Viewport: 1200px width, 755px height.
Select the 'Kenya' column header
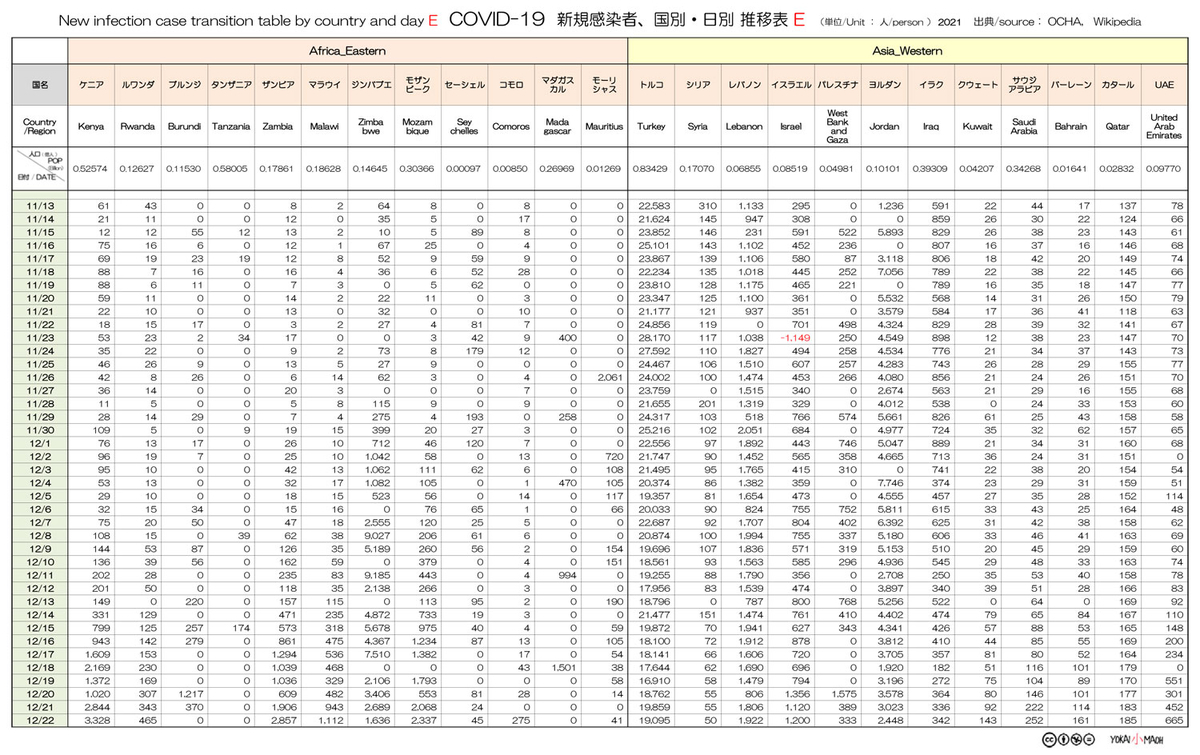coord(91,127)
